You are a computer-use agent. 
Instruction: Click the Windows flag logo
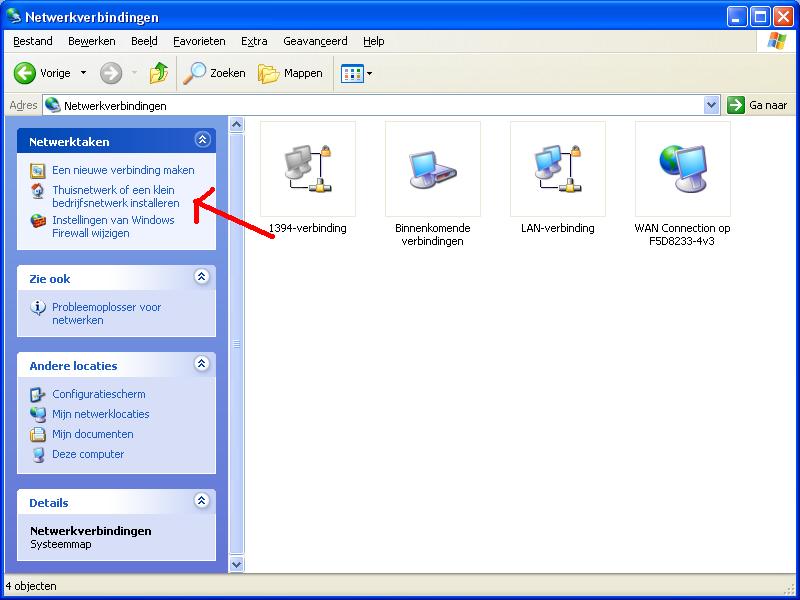click(777, 41)
